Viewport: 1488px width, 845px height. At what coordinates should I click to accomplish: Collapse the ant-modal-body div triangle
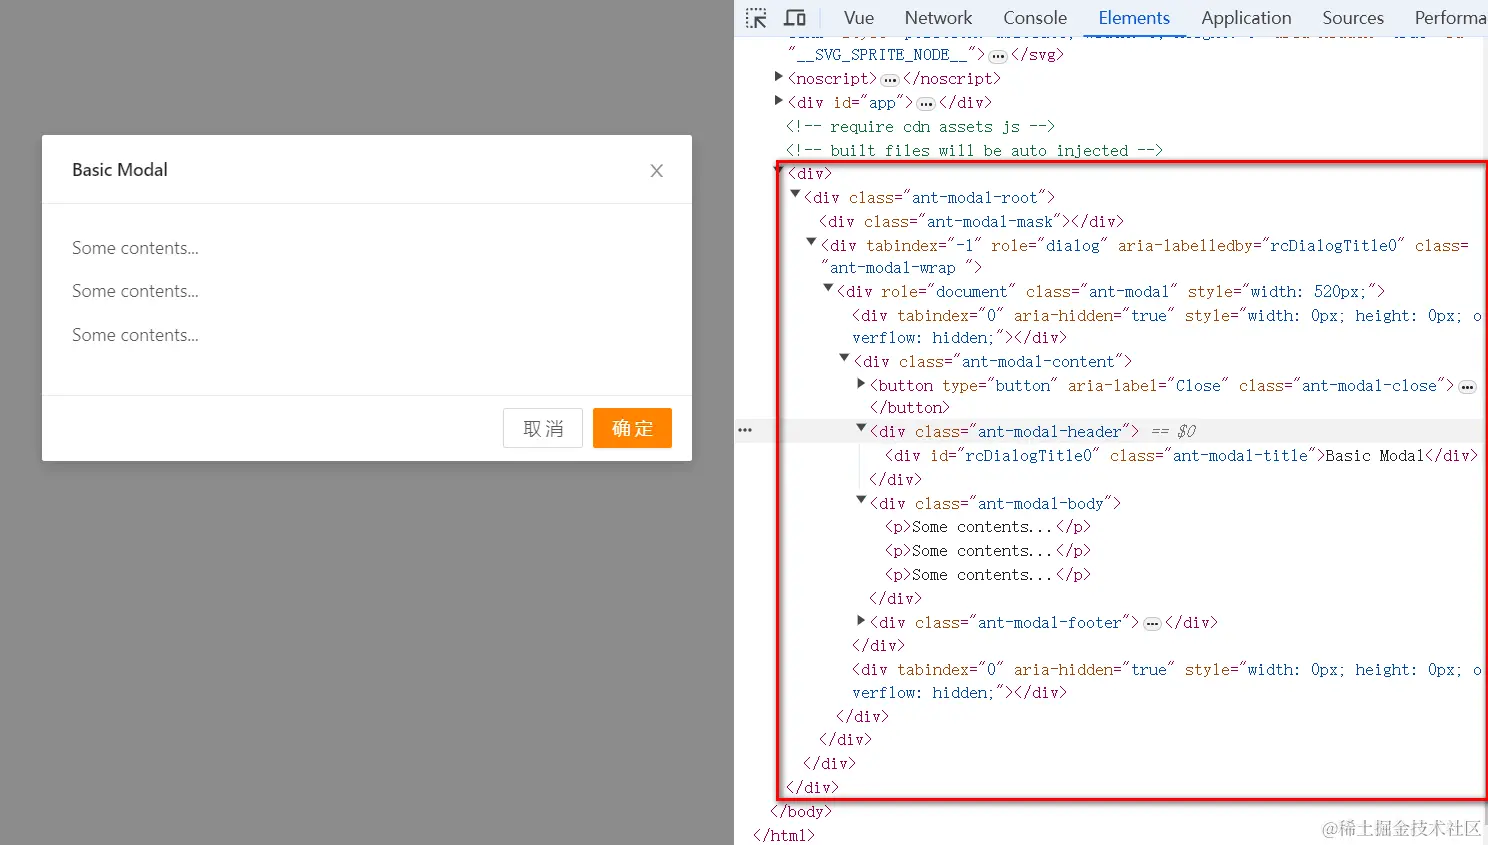pos(861,501)
